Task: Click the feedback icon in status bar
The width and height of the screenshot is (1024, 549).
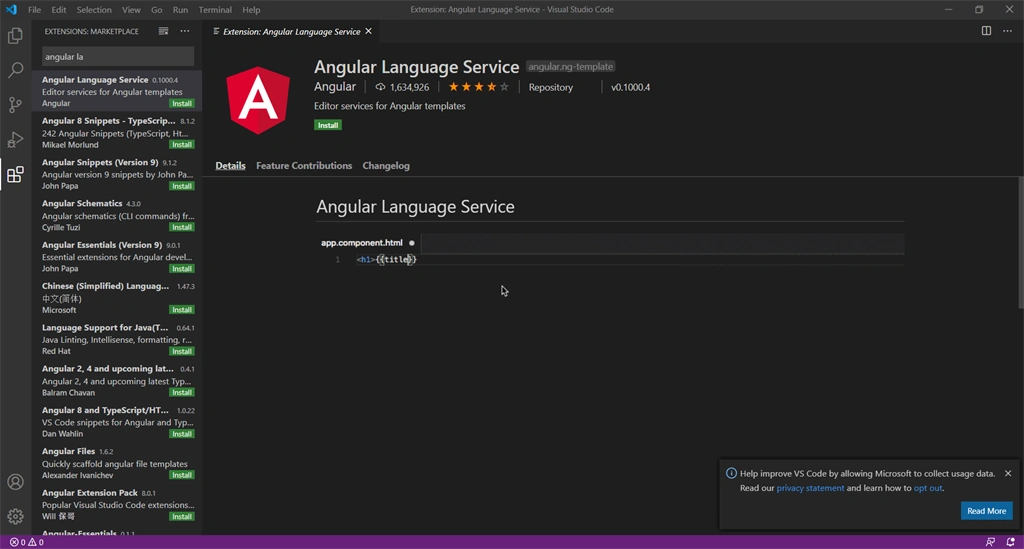Action: pos(990,542)
